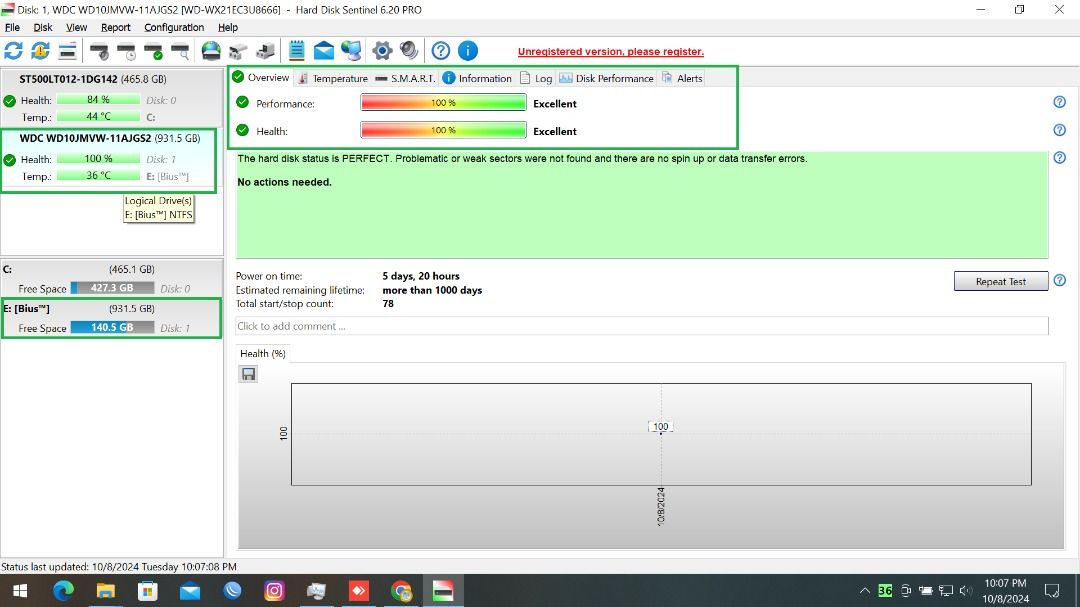Click the question mark help toolbar icon

point(441,50)
